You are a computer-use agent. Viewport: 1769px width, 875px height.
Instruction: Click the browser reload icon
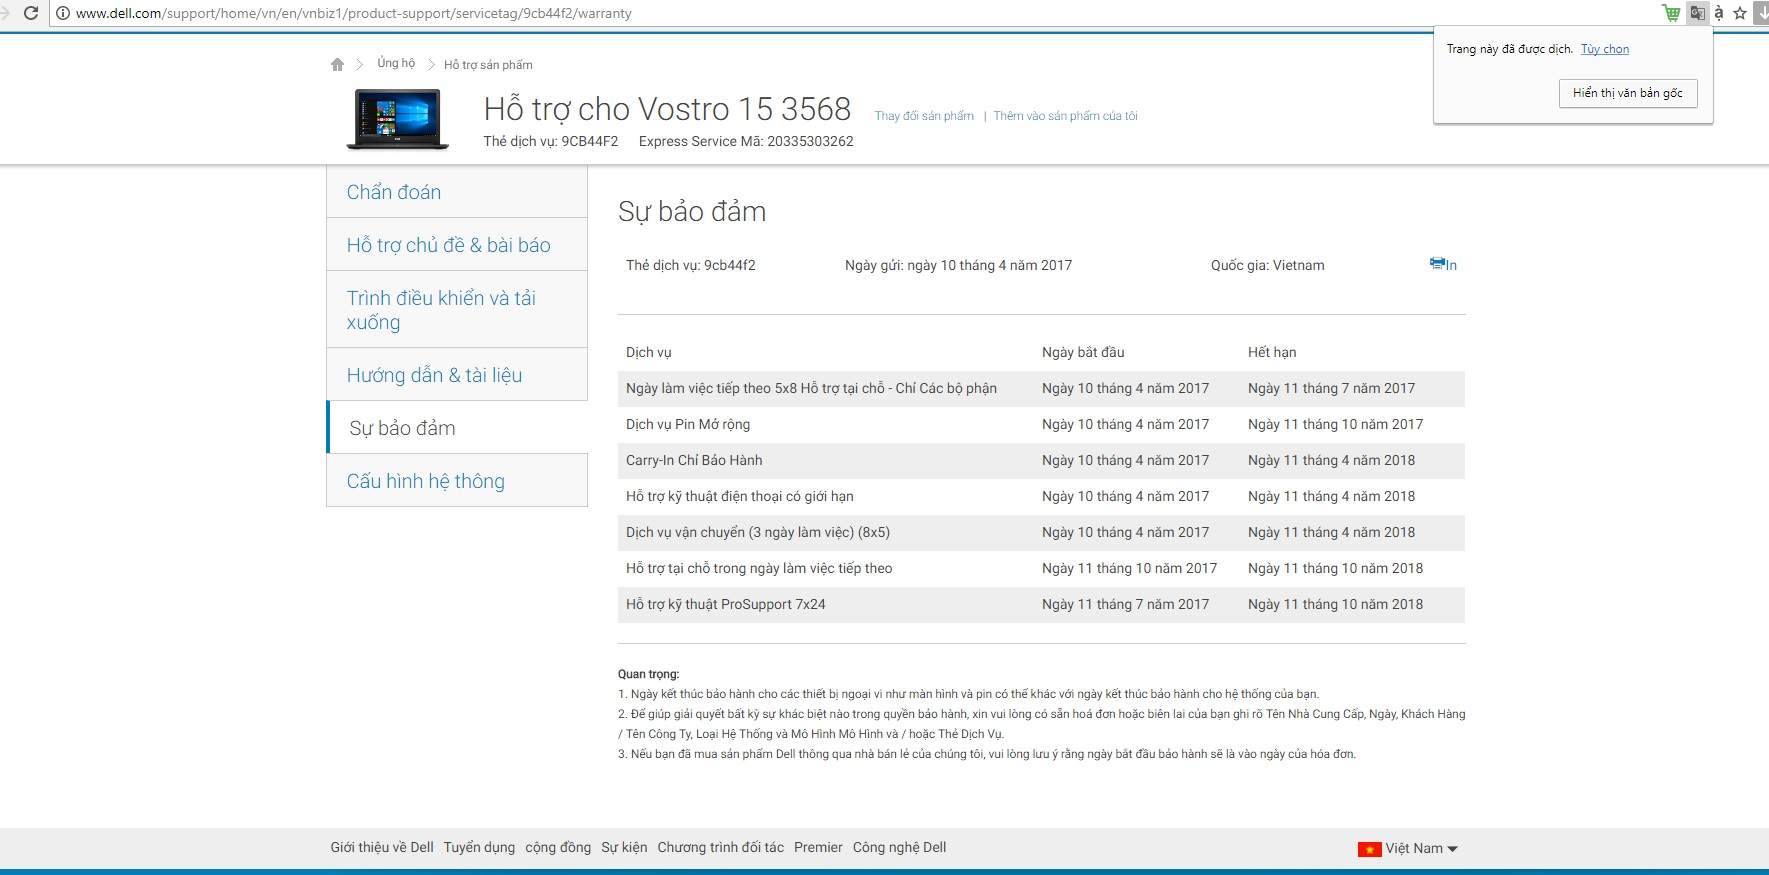31,13
